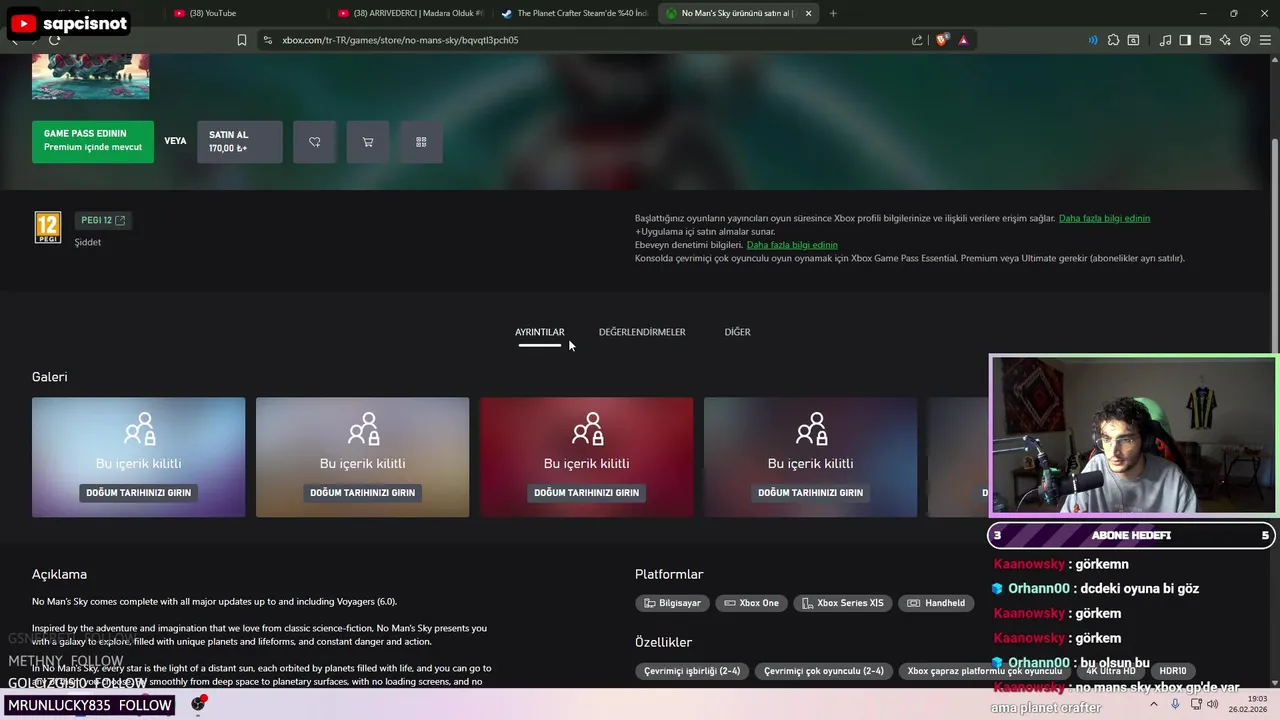Select the AYRINTILAR tab
This screenshot has height=720, width=1280.
540,332
